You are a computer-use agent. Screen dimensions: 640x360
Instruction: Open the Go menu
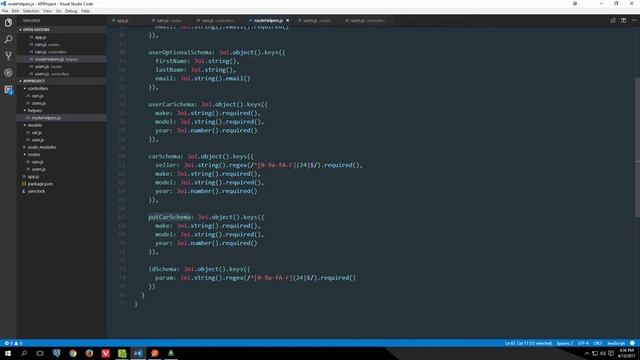[58, 11]
